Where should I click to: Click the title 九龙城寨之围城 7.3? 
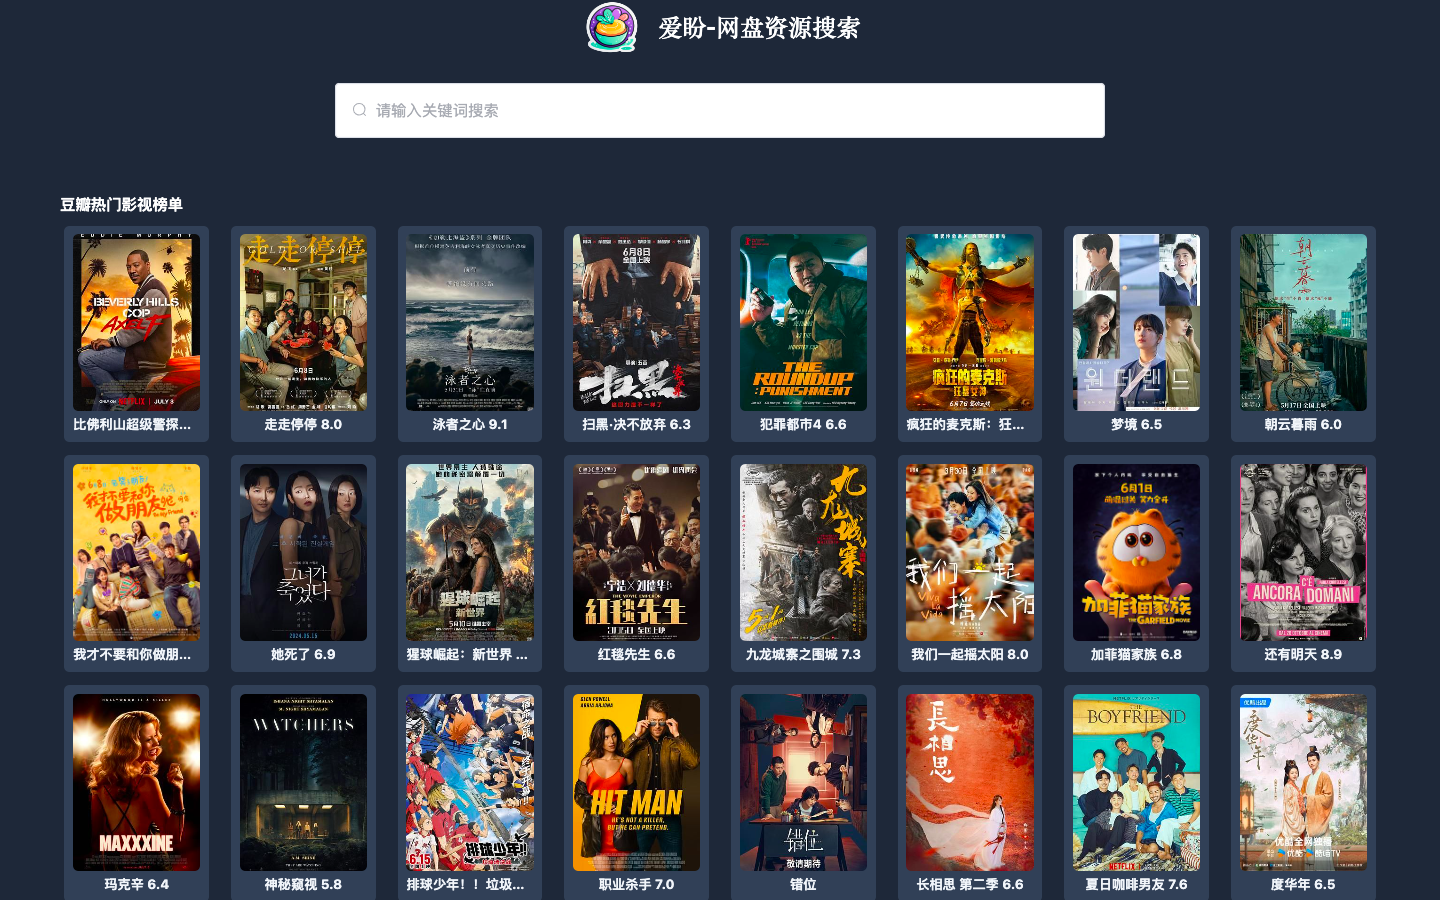pos(803,654)
